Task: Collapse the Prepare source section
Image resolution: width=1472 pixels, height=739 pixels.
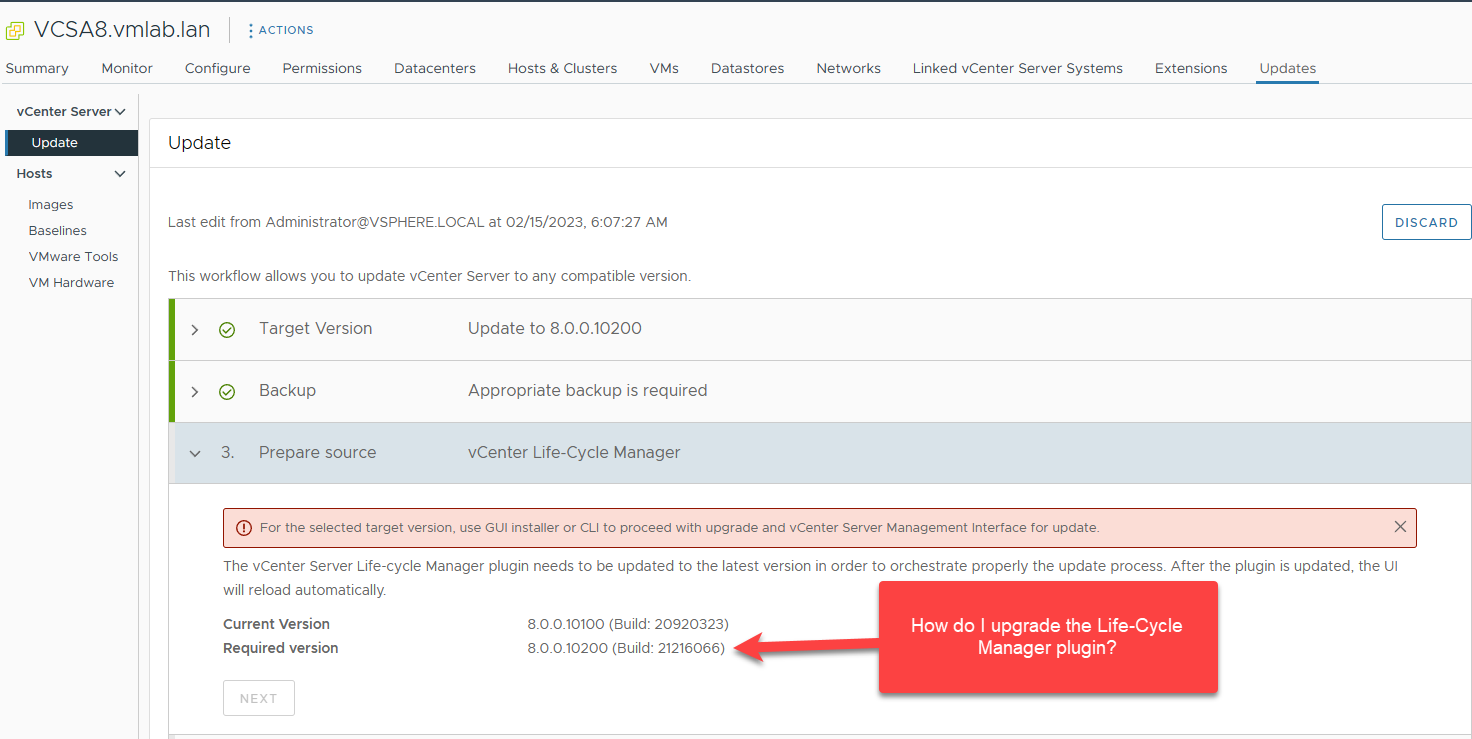Action: tap(195, 453)
